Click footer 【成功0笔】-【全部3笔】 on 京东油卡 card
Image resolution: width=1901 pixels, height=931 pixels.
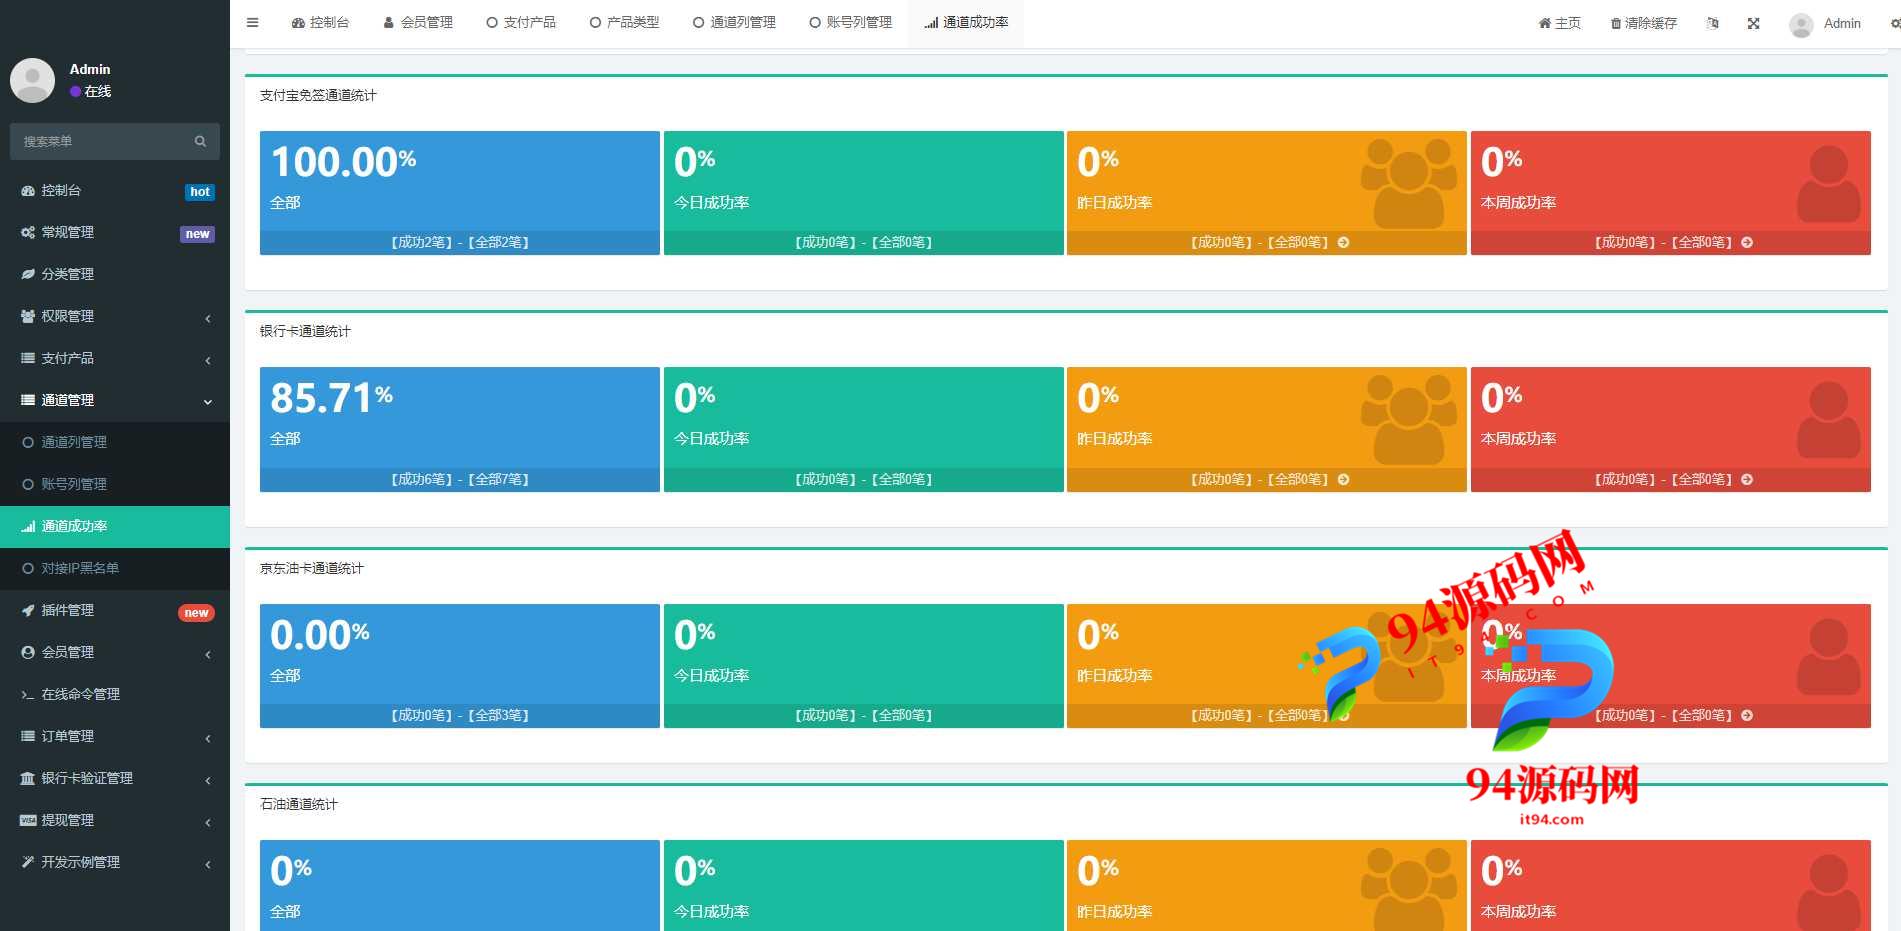click(x=460, y=715)
